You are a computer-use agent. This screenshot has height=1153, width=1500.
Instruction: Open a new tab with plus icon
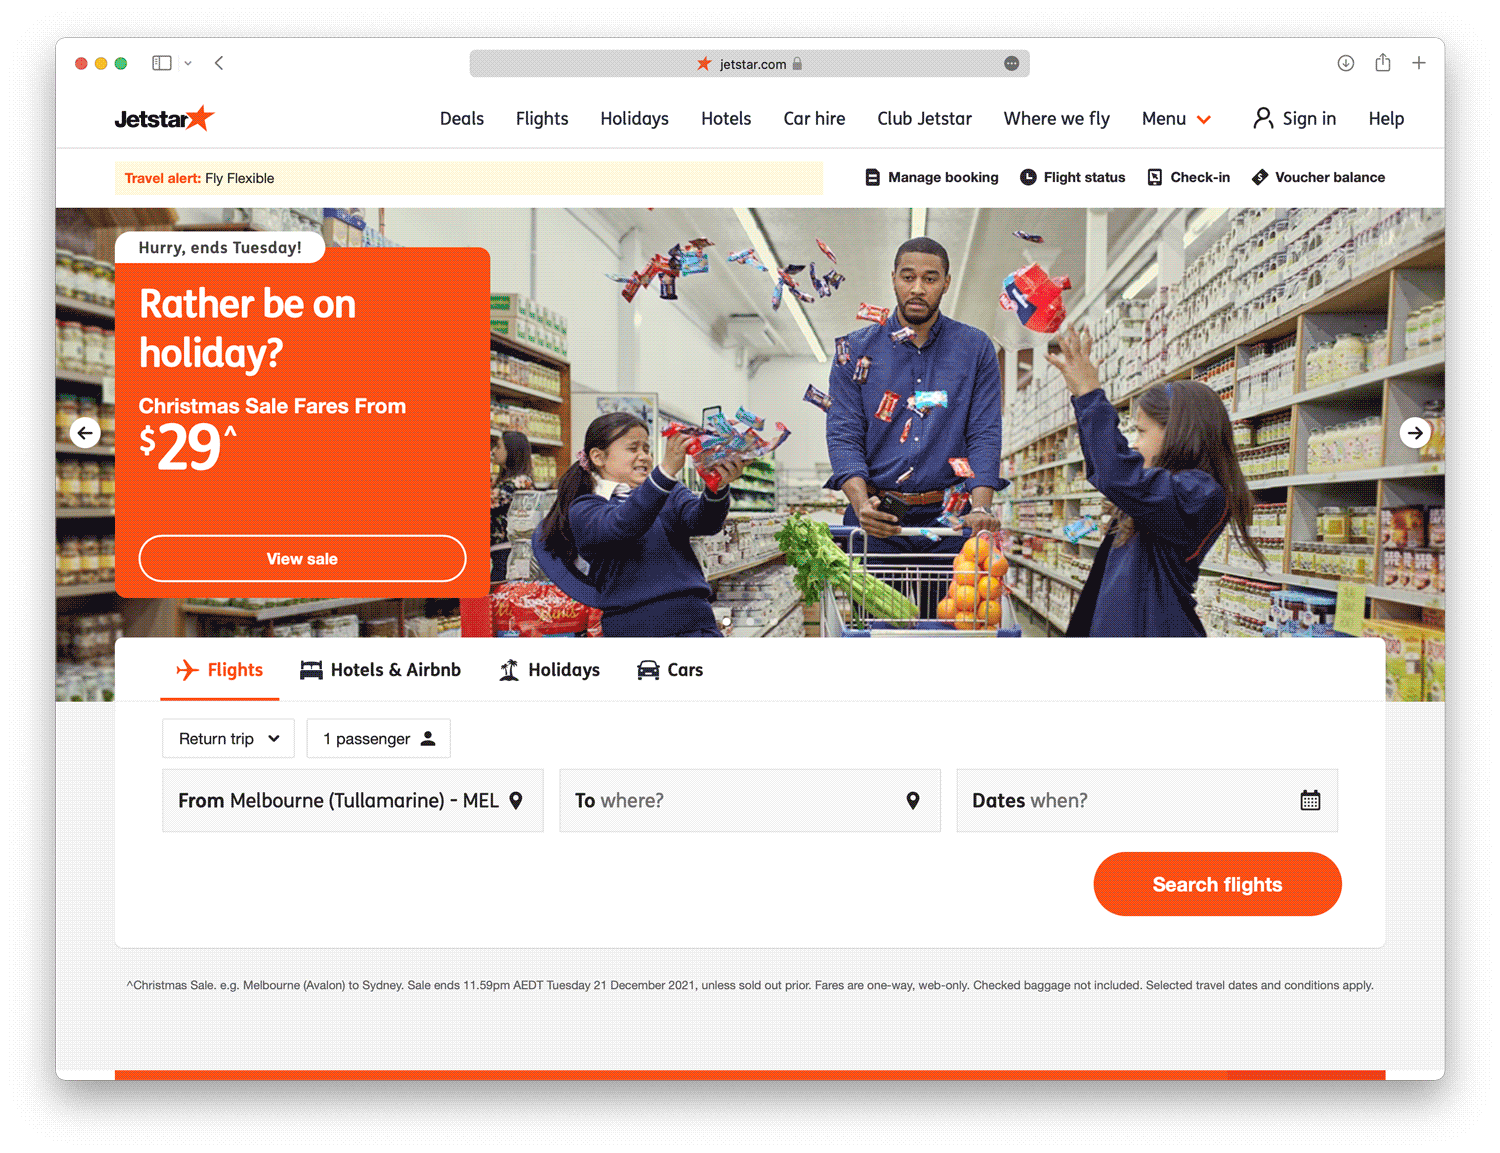[x=1419, y=63]
